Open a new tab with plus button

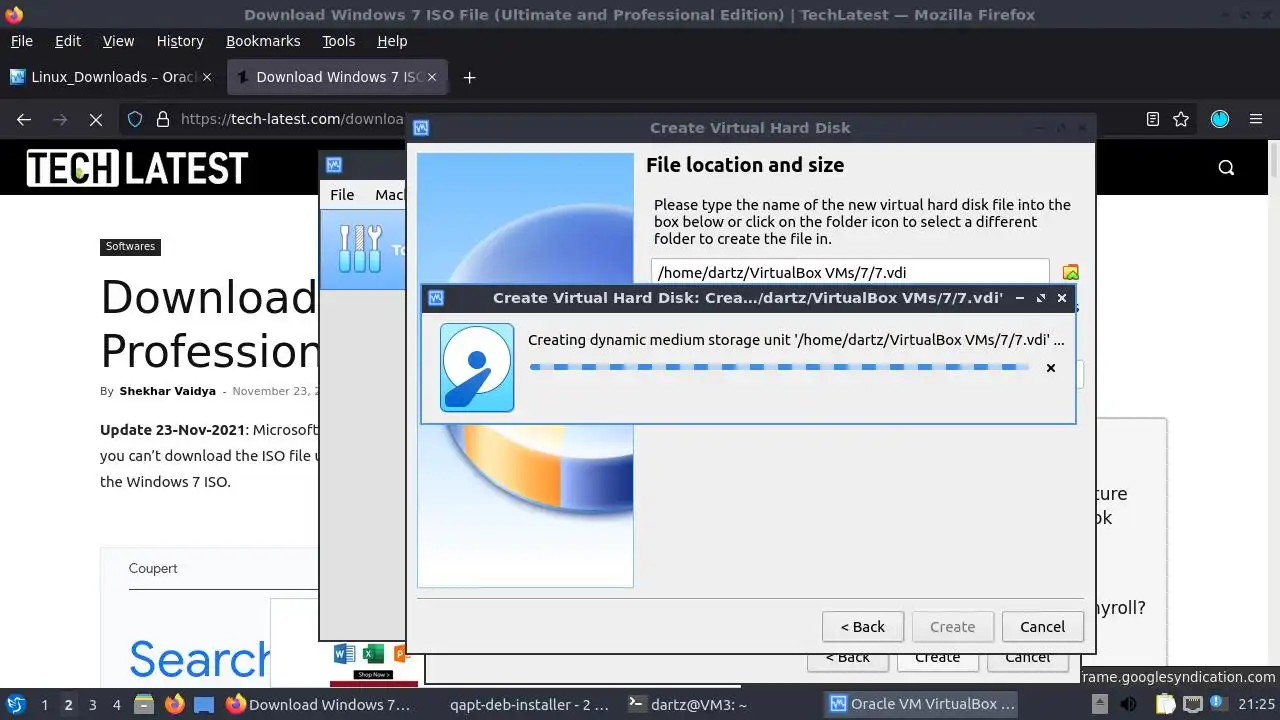(x=469, y=77)
